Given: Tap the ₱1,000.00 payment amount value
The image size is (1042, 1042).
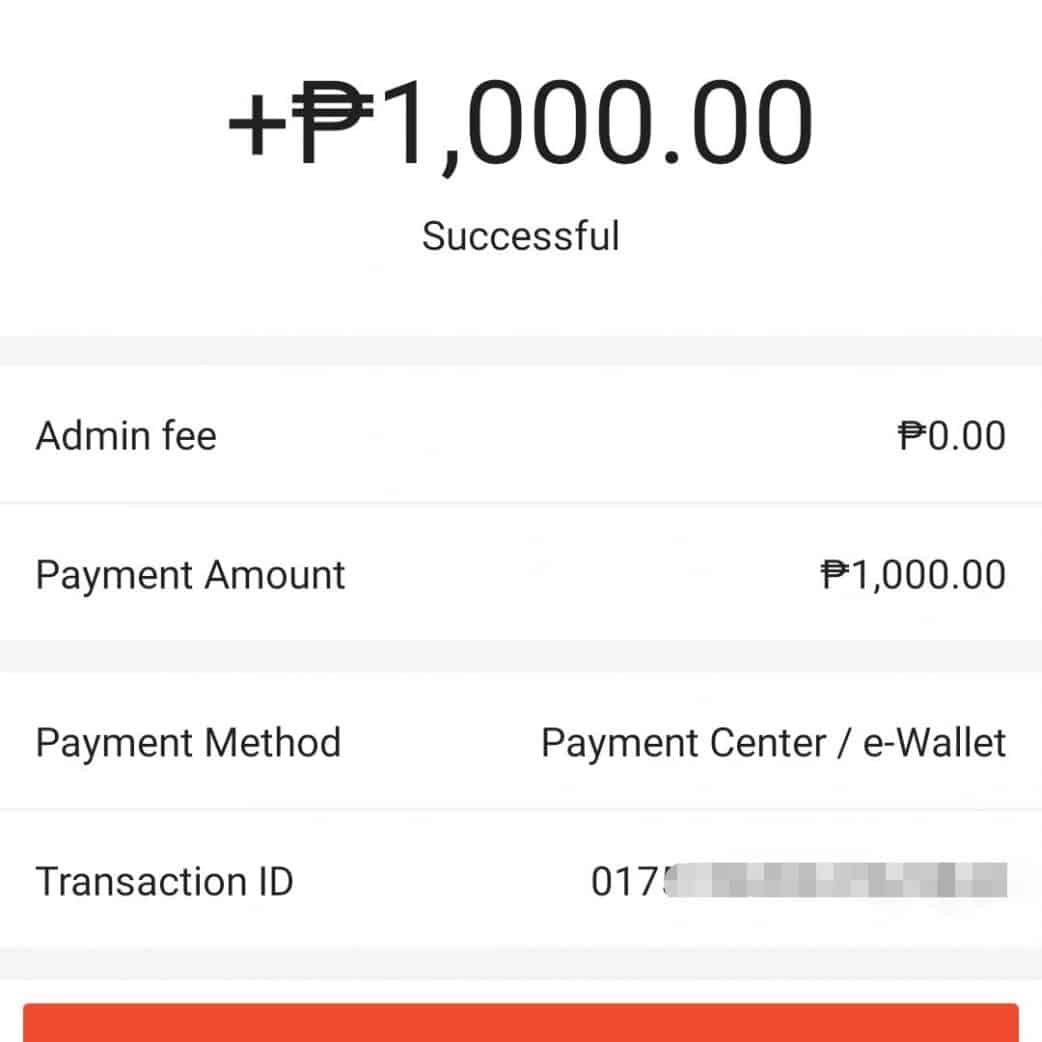Looking at the screenshot, I should click(x=913, y=575).
